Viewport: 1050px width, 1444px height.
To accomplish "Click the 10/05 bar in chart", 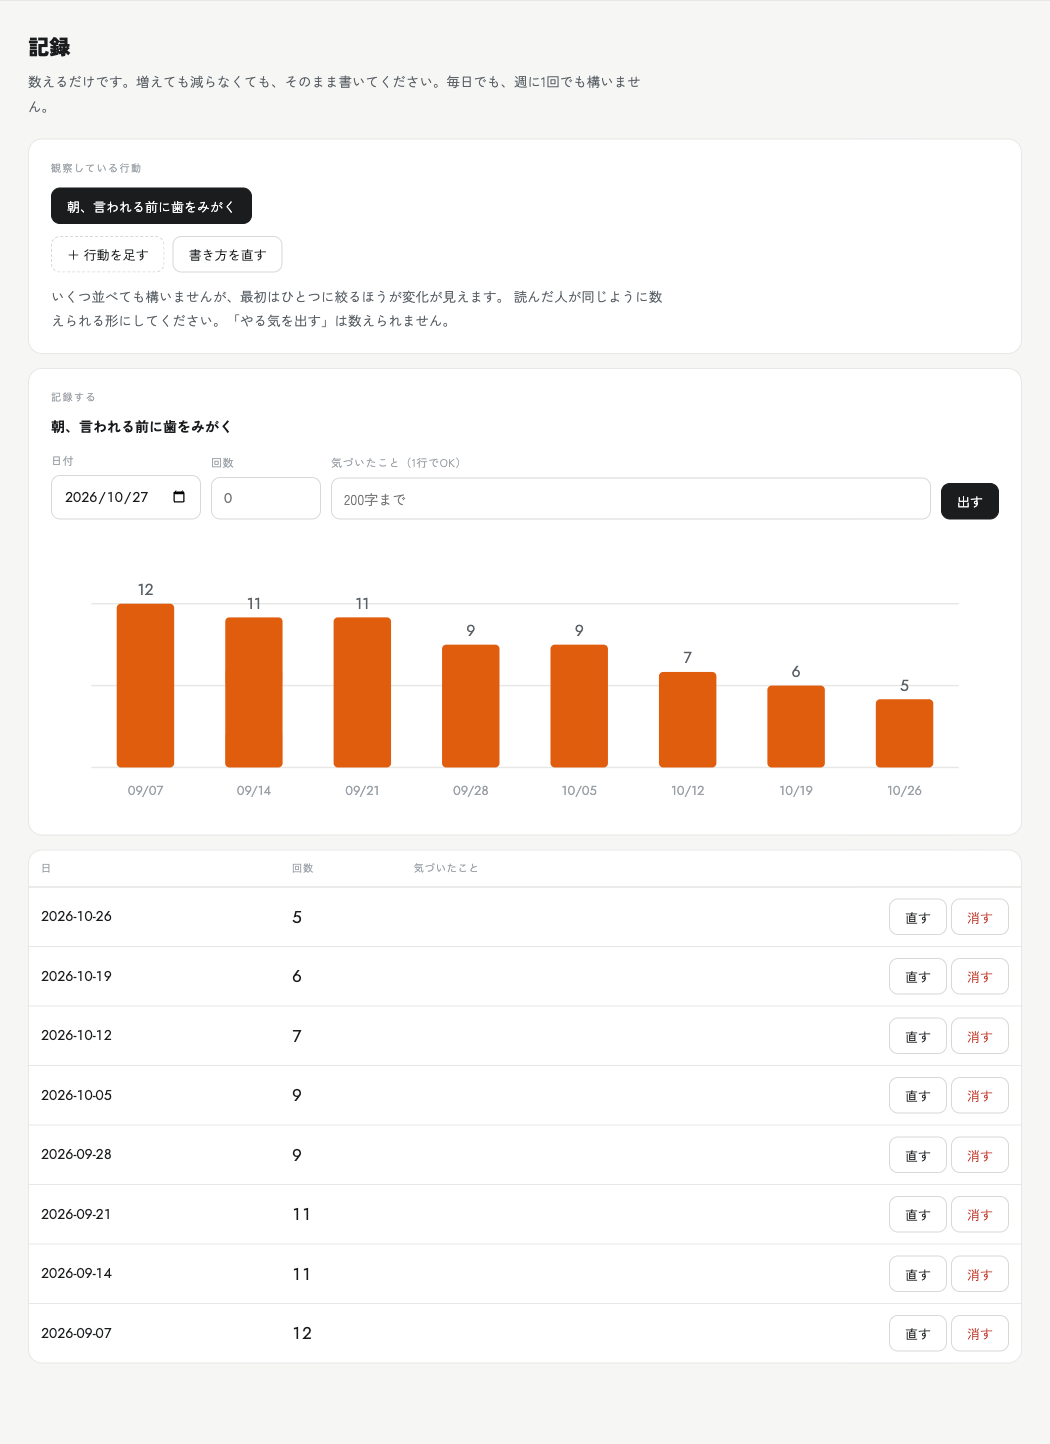I will (579, 706).
